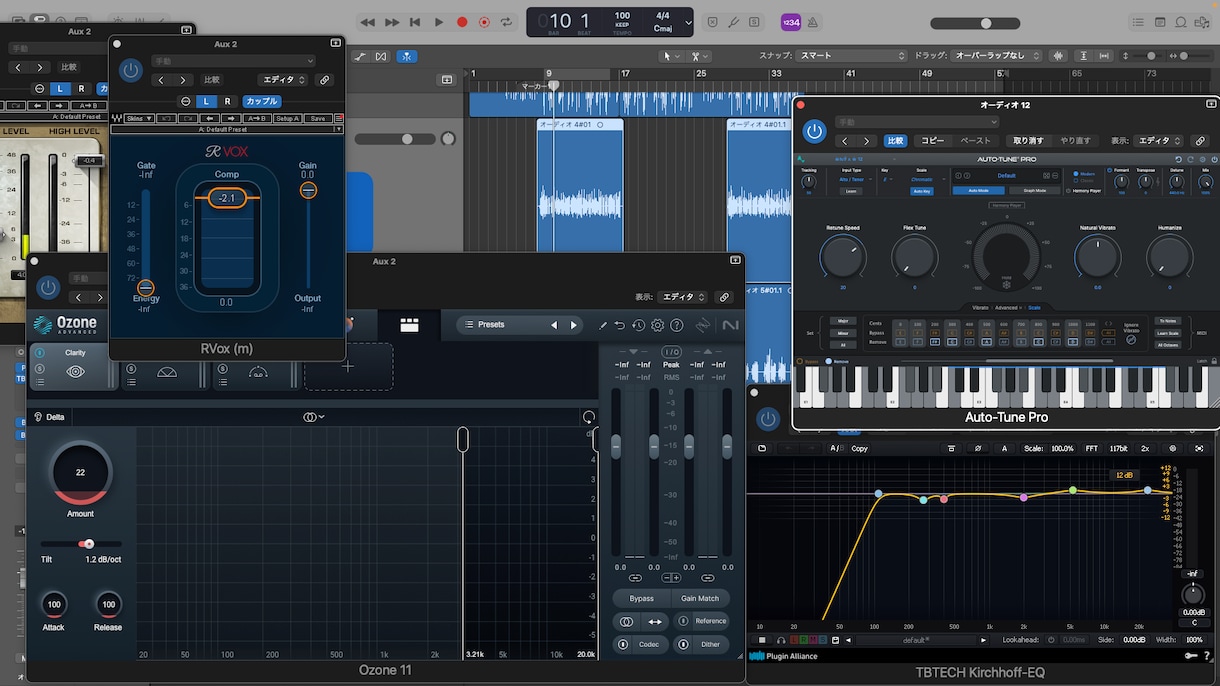Click Kirchhoff-EQ FFT button
1220x686 pixels.
coord(1091,448)
